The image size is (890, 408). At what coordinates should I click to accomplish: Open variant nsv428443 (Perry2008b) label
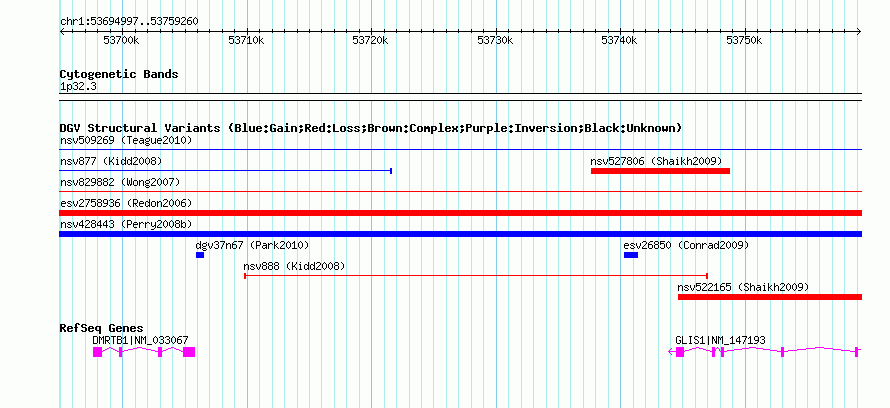coord(126,224)
